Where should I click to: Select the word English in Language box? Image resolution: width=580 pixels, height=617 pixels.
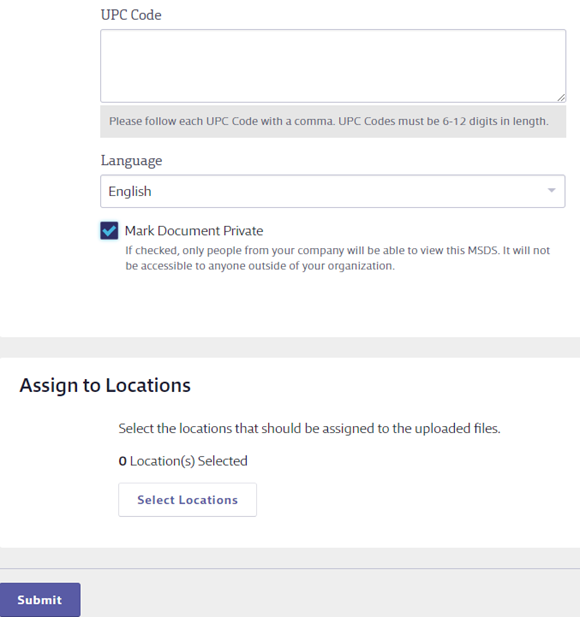(x=130, y=192)
